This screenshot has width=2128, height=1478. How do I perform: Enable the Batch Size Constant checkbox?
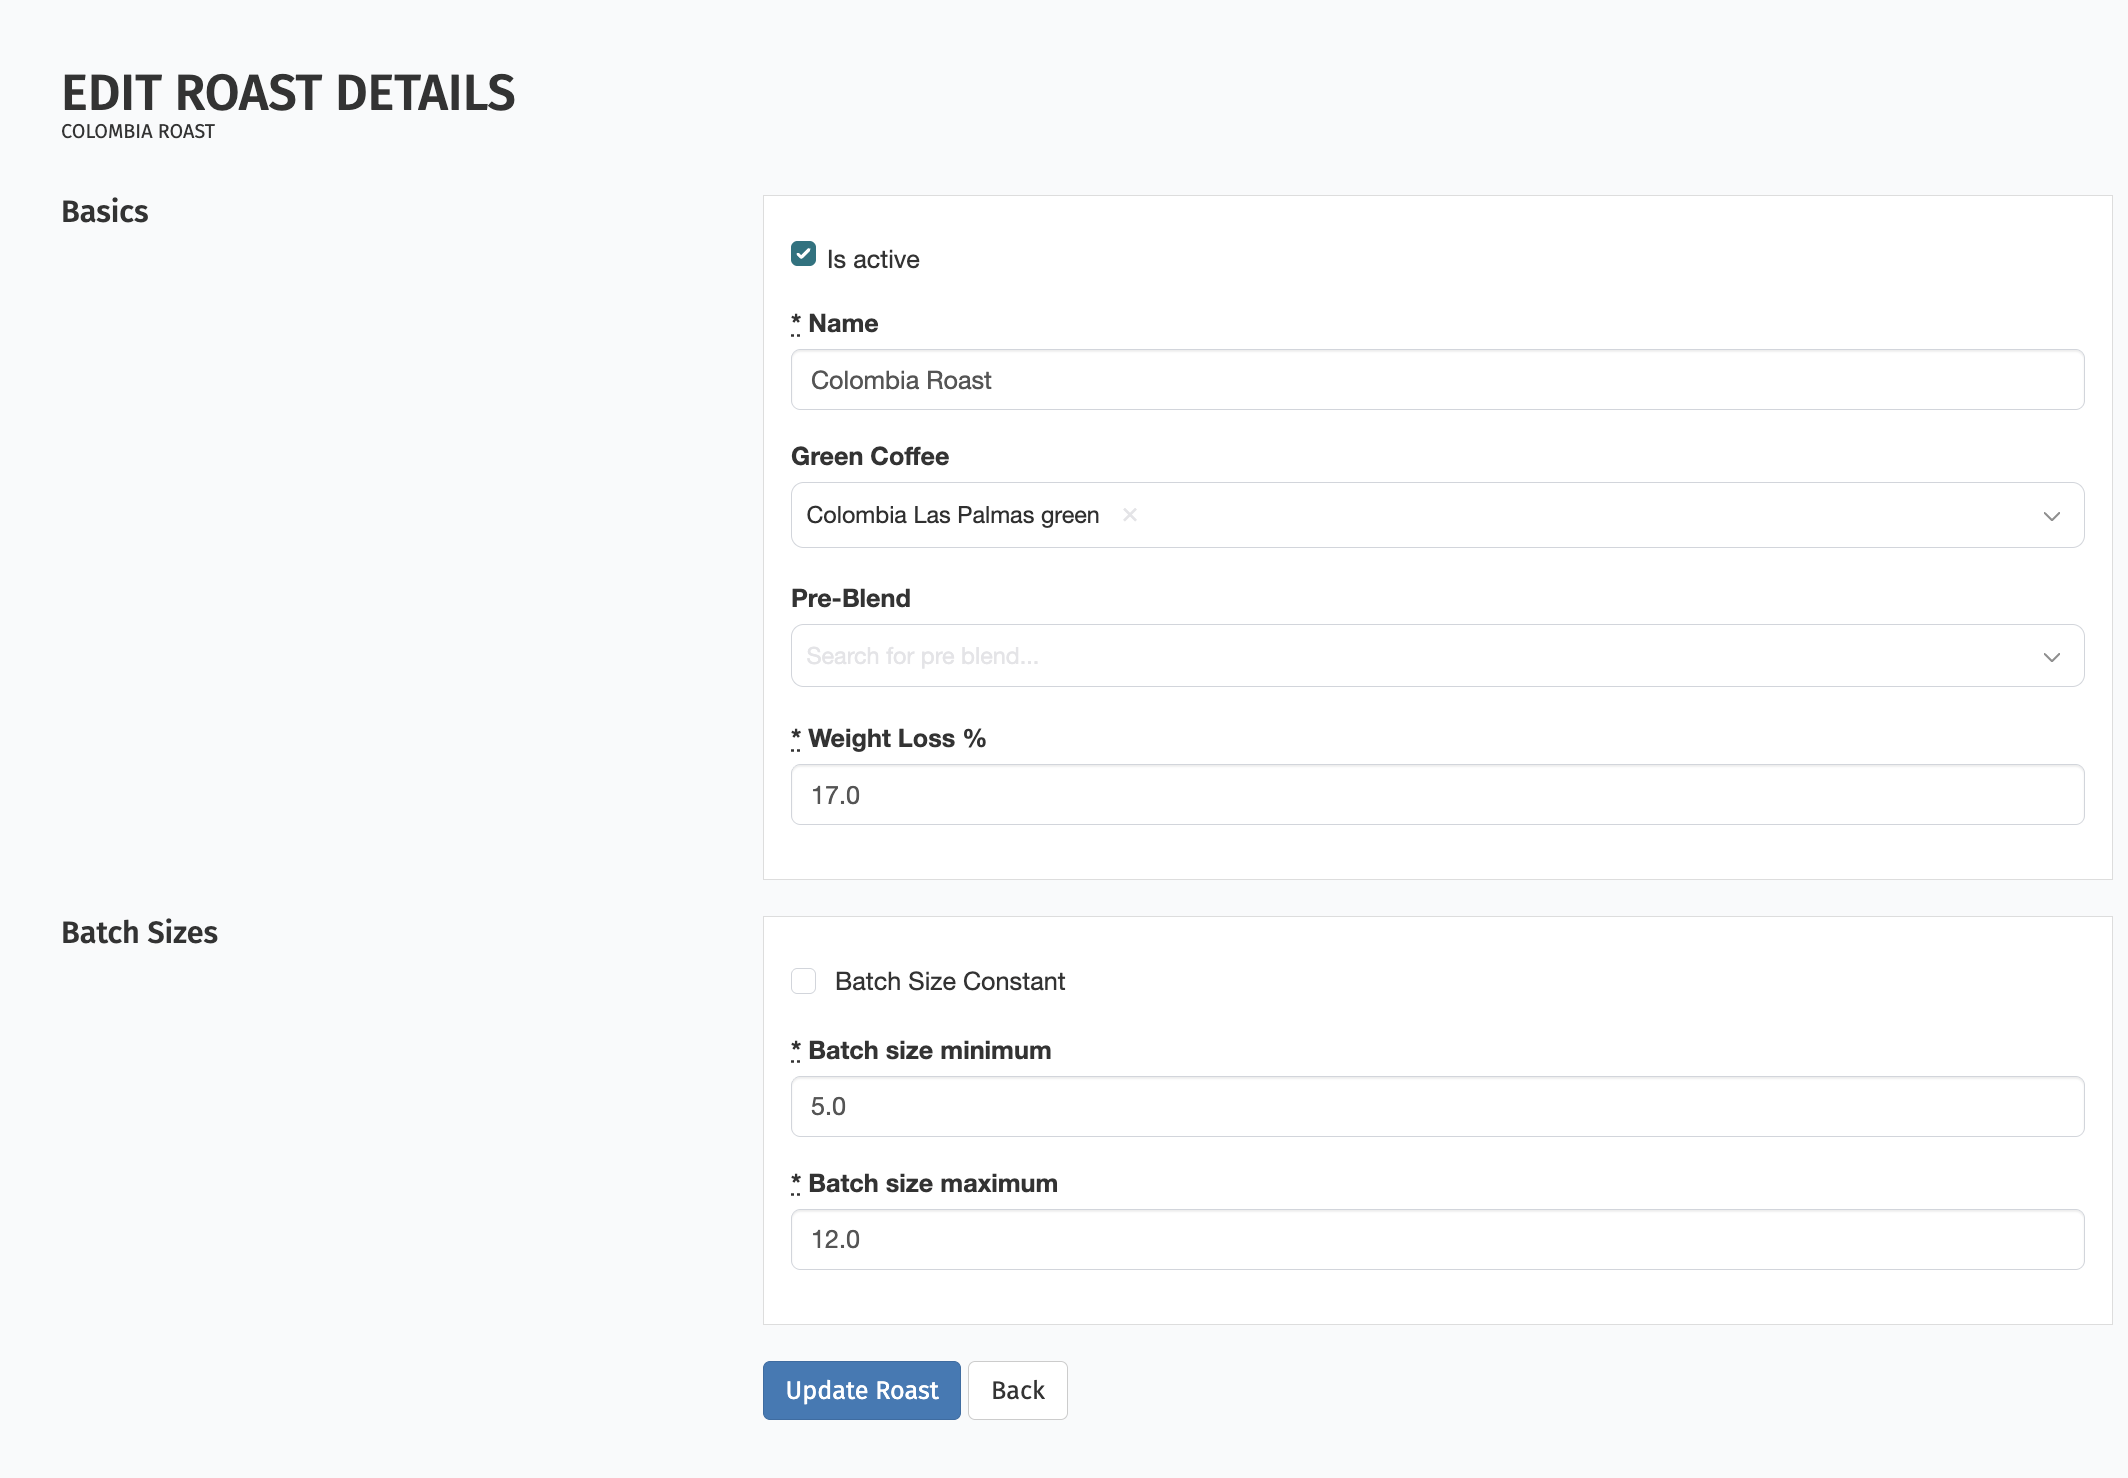point(803,981)
